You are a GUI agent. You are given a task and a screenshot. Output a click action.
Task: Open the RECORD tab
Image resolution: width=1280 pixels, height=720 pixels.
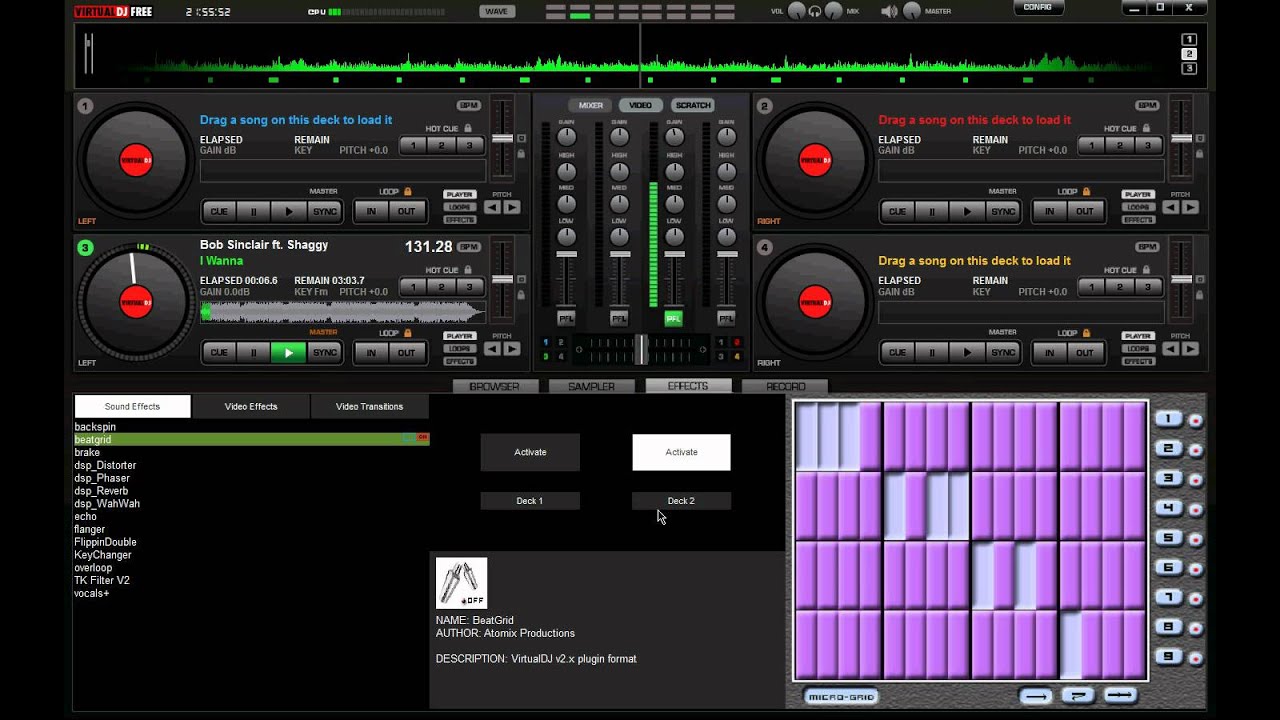[x=786, y=386]
